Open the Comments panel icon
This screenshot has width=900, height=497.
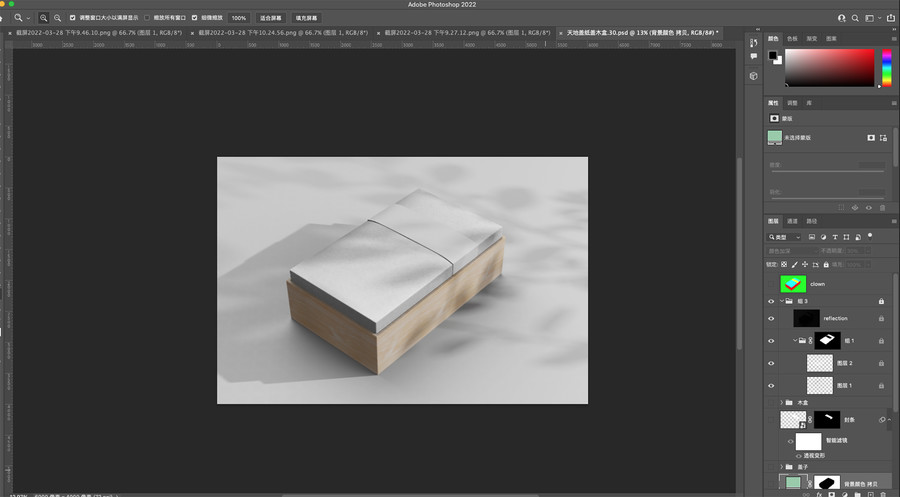tap(754, 56)
